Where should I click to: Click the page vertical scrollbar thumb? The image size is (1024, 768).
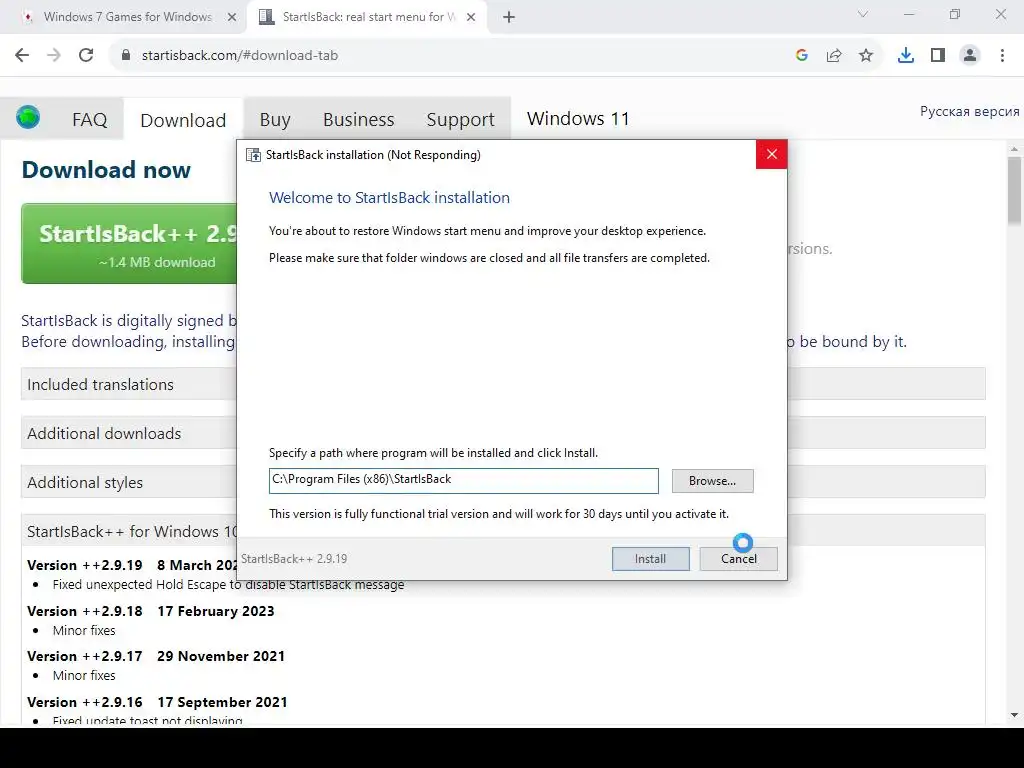(x=1014, y=189)
